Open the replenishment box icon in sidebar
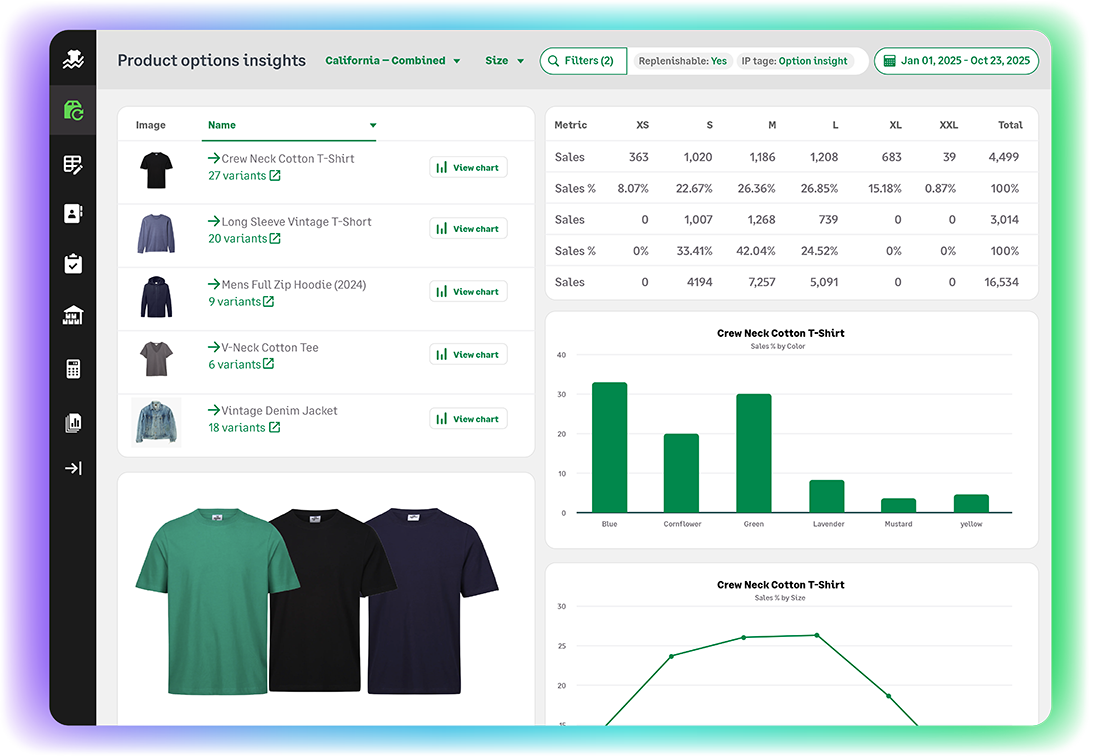The height and width of the screenshot is (756, 1100). [73, 110]
